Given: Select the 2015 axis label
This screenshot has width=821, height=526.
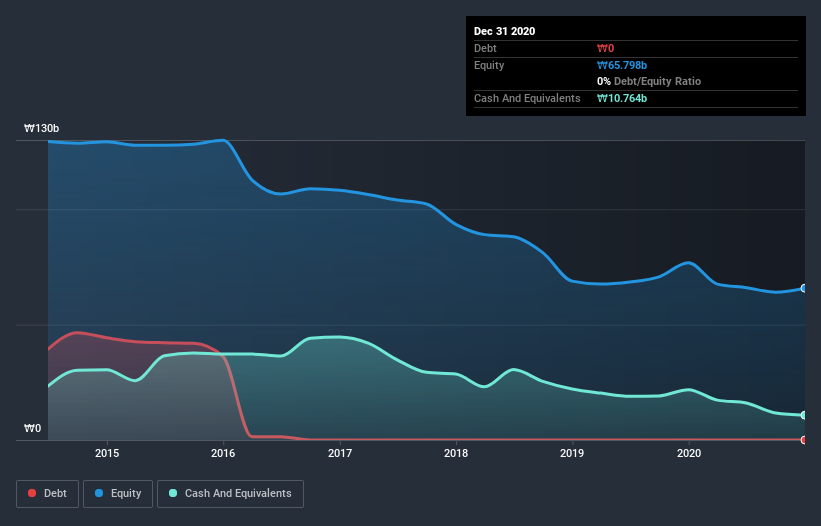Looking at the screenshot, I should tap(107, 453).
